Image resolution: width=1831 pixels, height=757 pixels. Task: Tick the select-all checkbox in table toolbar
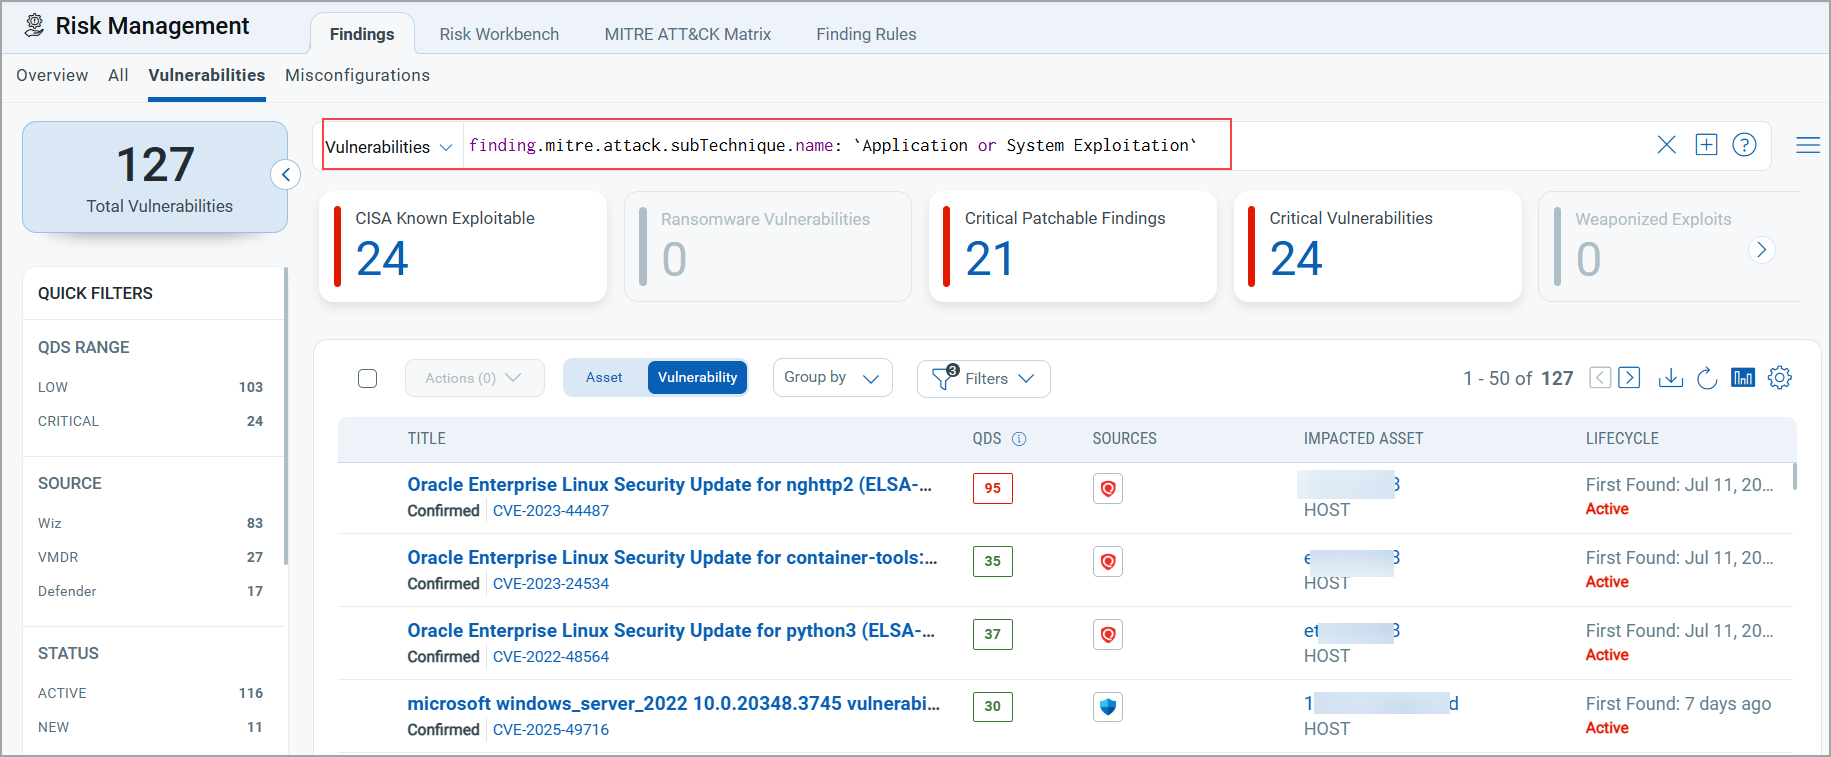tap(368, 378)
